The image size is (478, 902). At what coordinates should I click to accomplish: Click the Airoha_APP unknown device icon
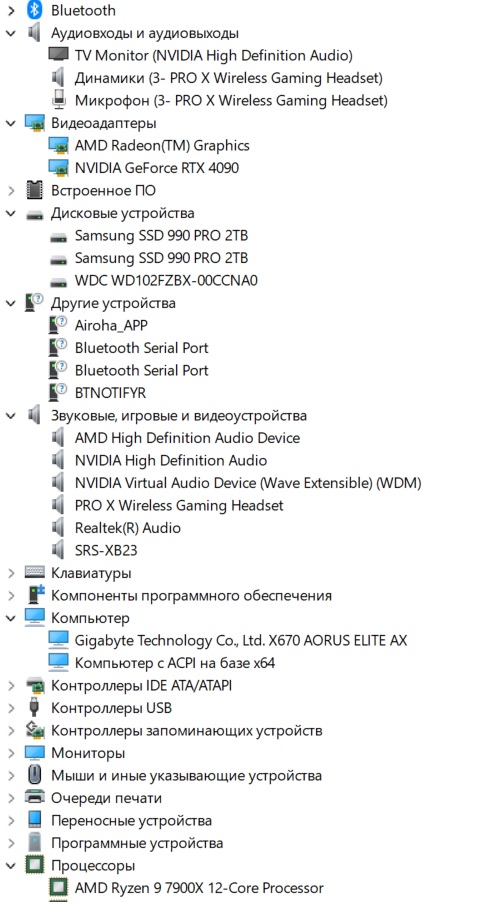[58, 325]
